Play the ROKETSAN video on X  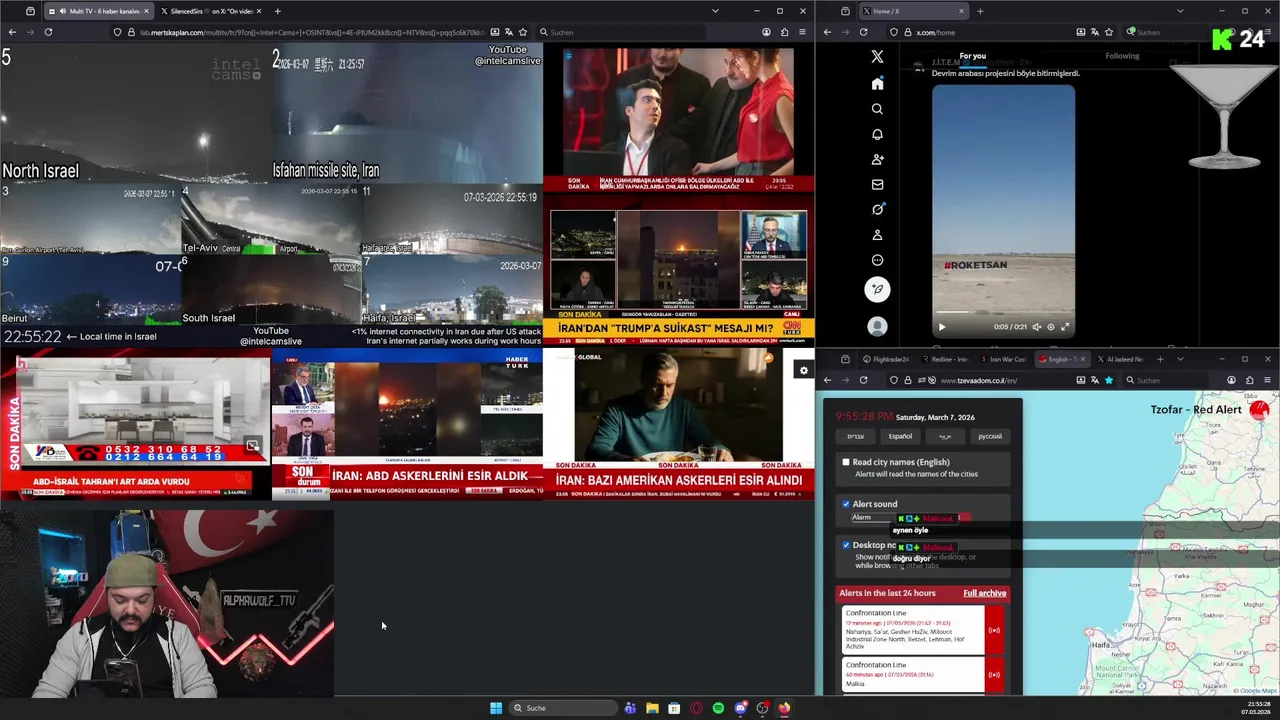941,327
